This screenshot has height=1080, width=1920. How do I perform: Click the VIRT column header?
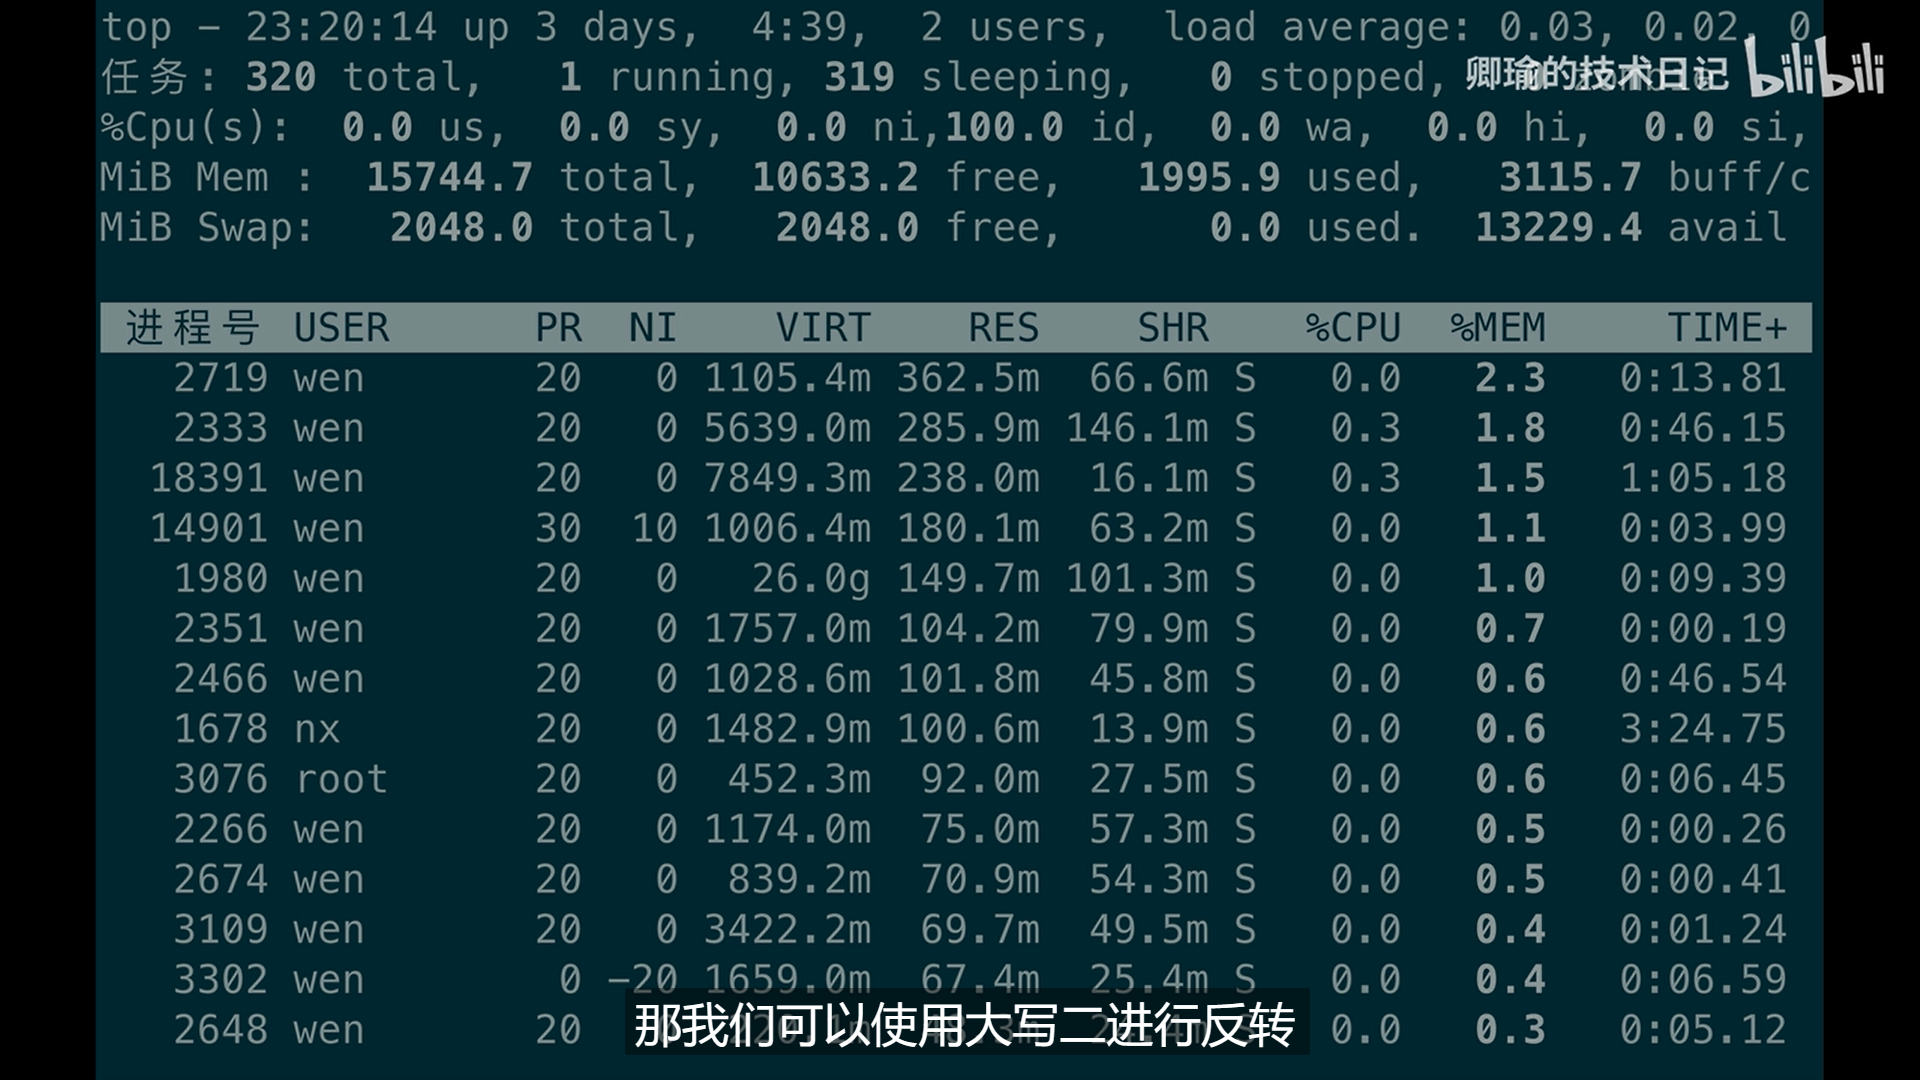822,328
